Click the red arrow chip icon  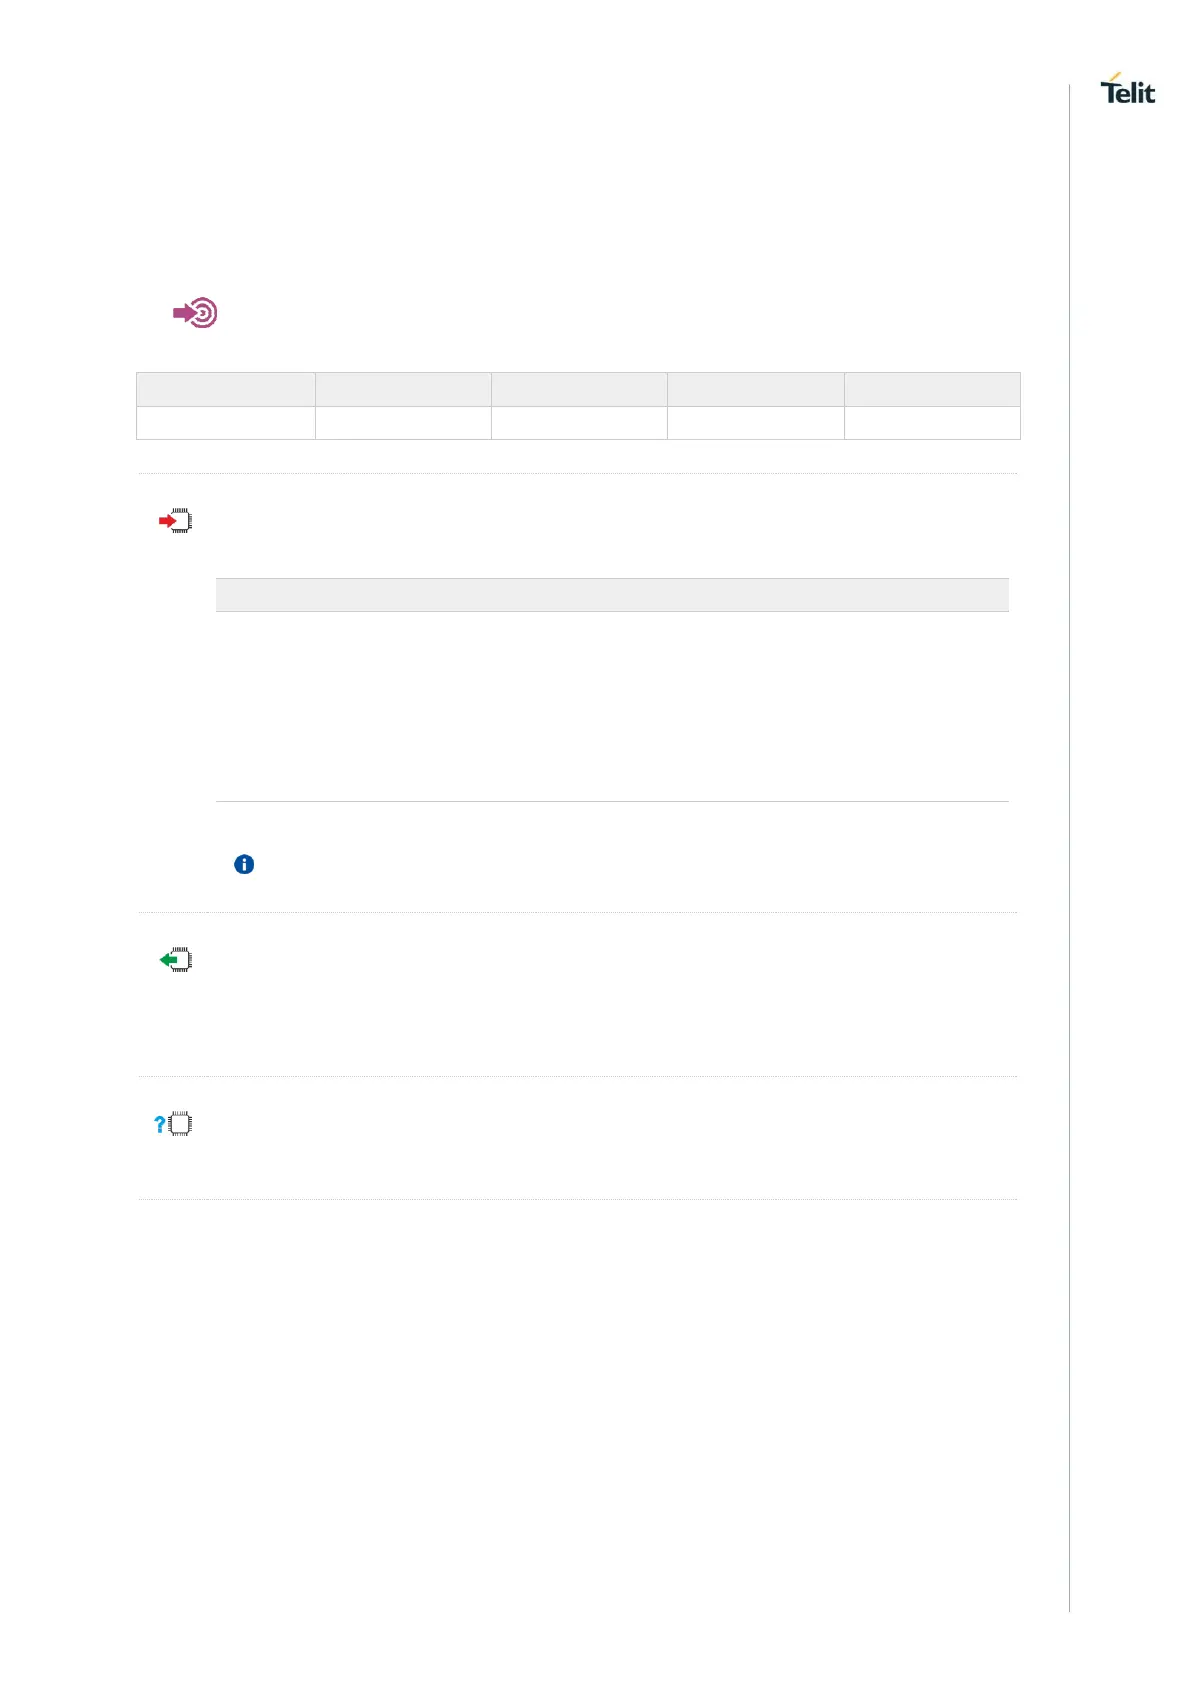176,521
